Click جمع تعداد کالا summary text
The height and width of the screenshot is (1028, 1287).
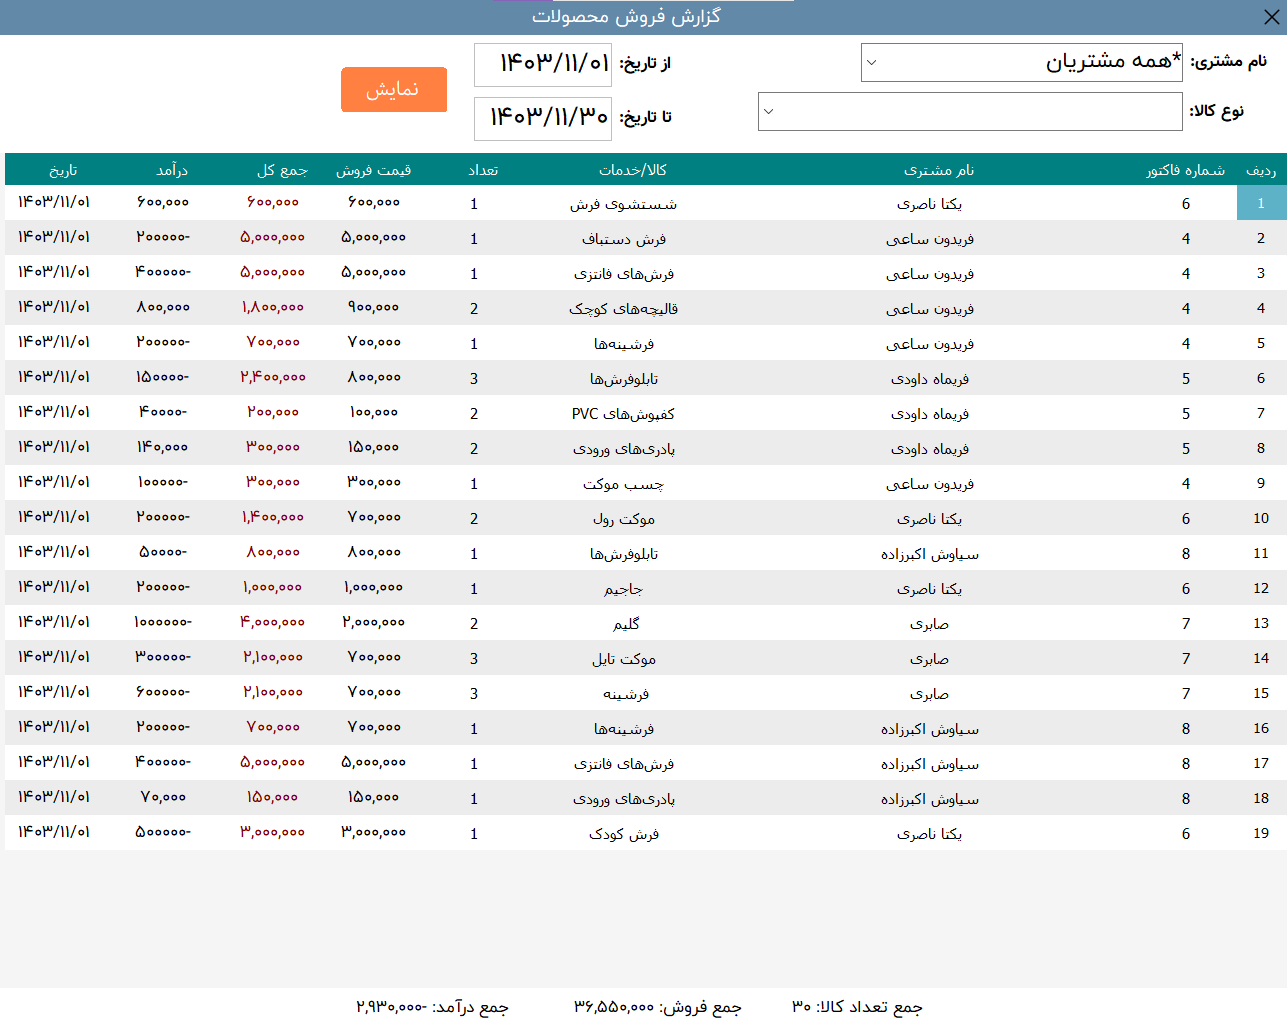857,1007
